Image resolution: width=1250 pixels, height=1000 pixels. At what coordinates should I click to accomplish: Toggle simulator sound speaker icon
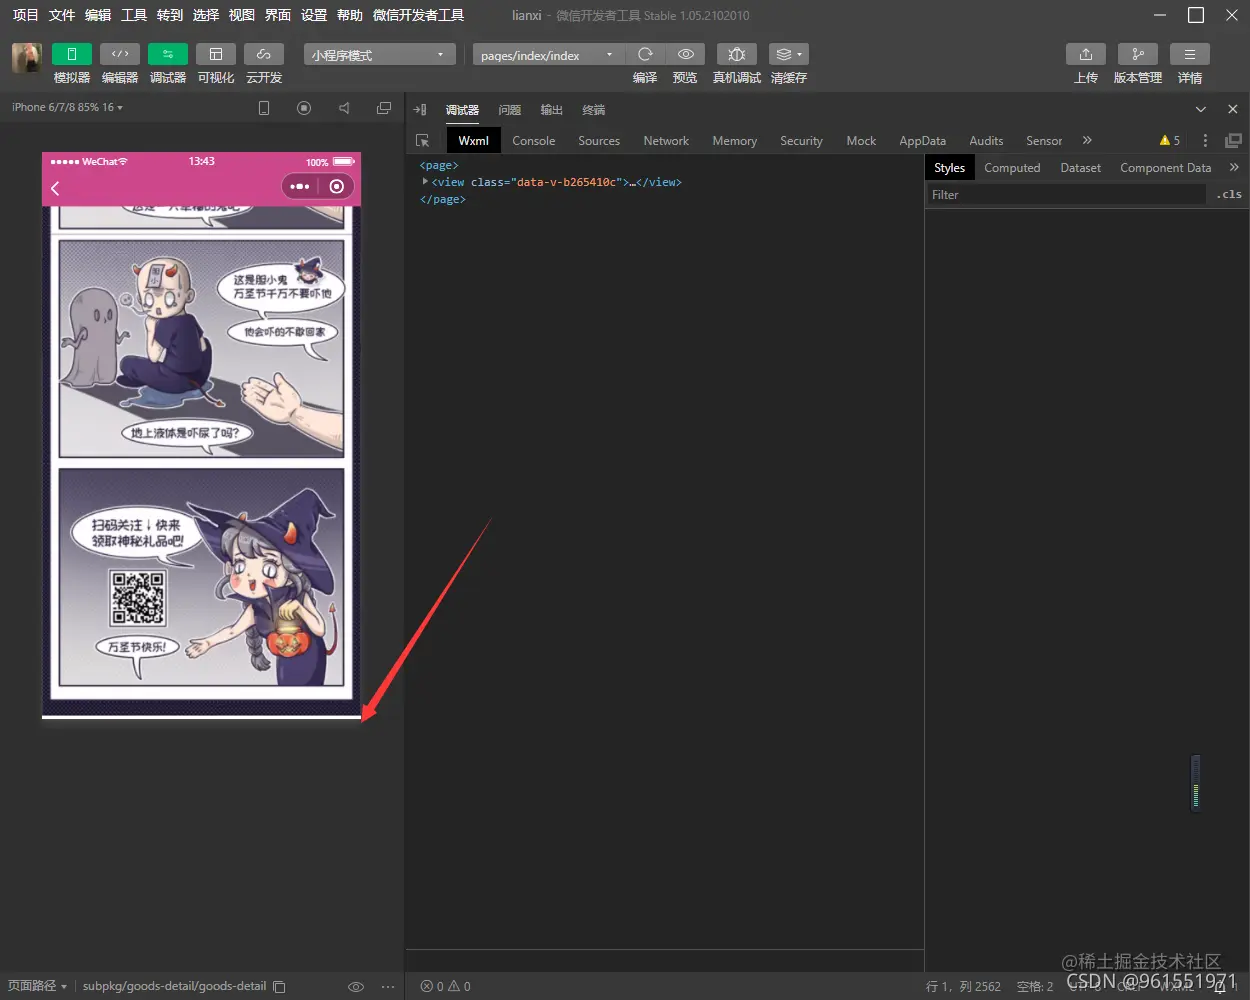coord(344,108)
